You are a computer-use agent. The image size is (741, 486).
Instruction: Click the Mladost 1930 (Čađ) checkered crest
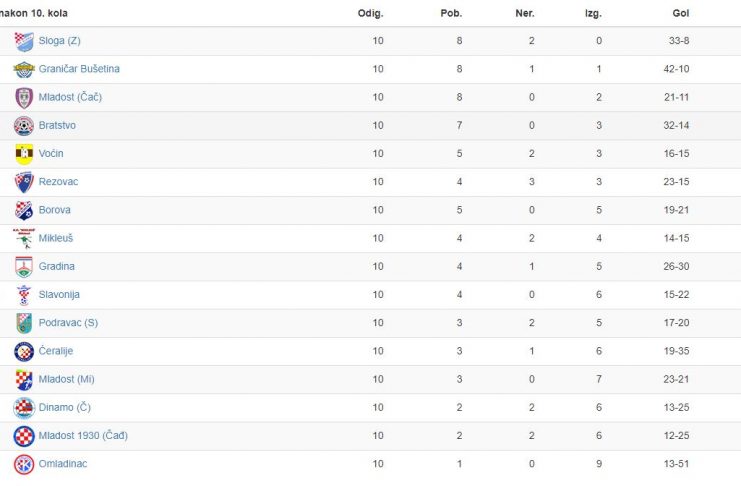(24, 436)
